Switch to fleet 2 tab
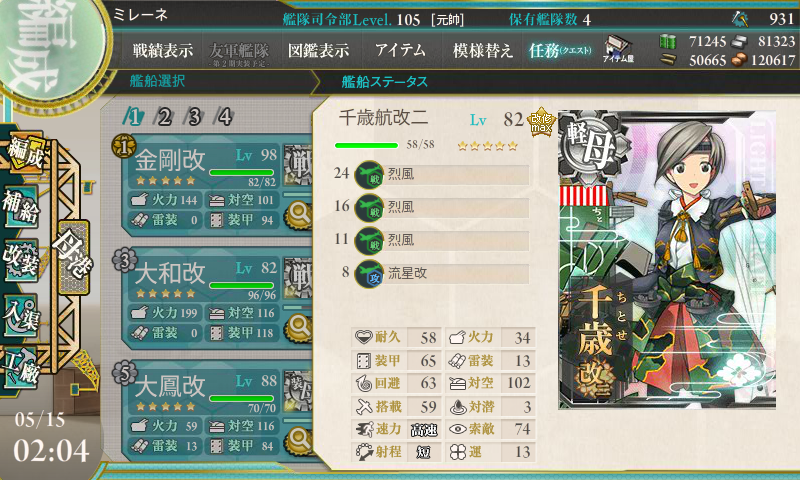The width and height of the screenshot is (800, 480). point(163,117)
